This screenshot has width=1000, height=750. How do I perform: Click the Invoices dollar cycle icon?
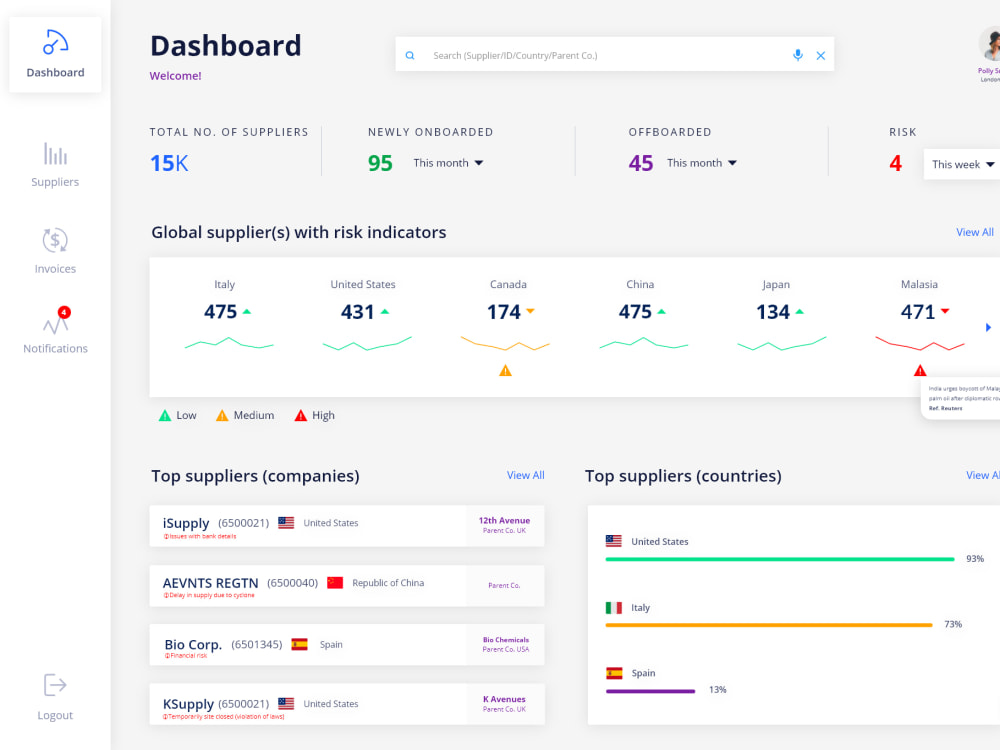coord(55,240)
